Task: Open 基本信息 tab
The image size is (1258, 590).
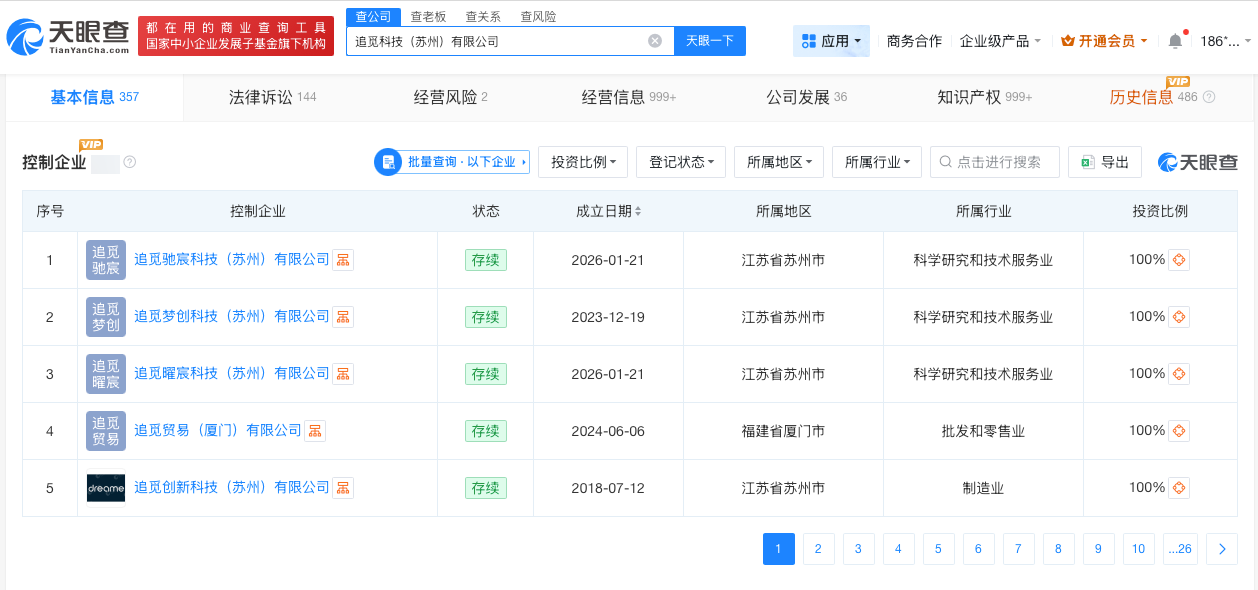Action: [x=95, y=97]
